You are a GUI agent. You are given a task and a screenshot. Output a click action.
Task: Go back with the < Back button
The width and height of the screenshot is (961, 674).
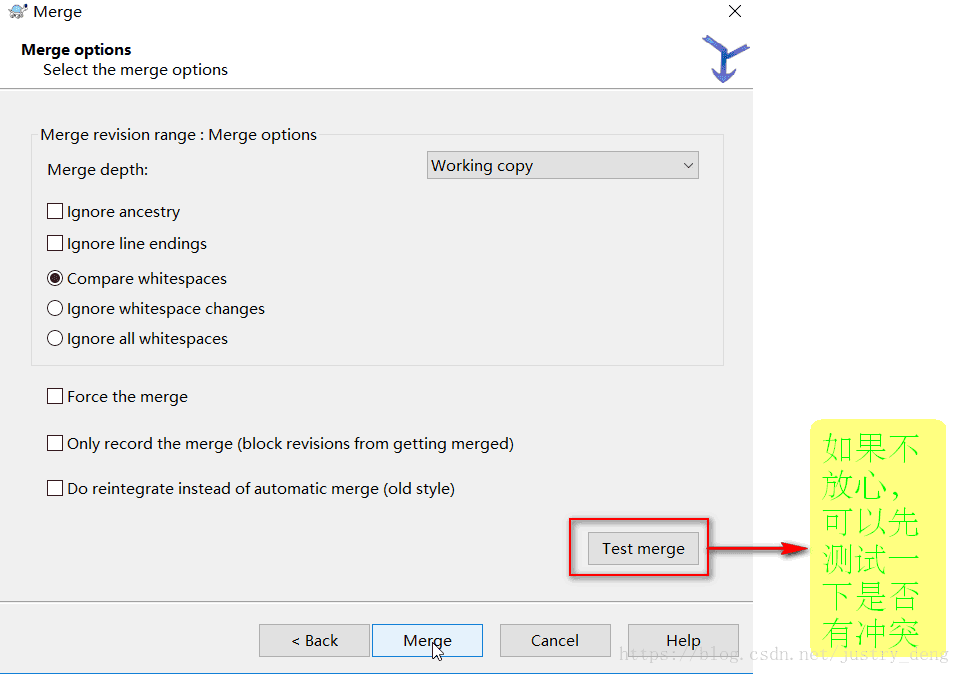[314, 640]
